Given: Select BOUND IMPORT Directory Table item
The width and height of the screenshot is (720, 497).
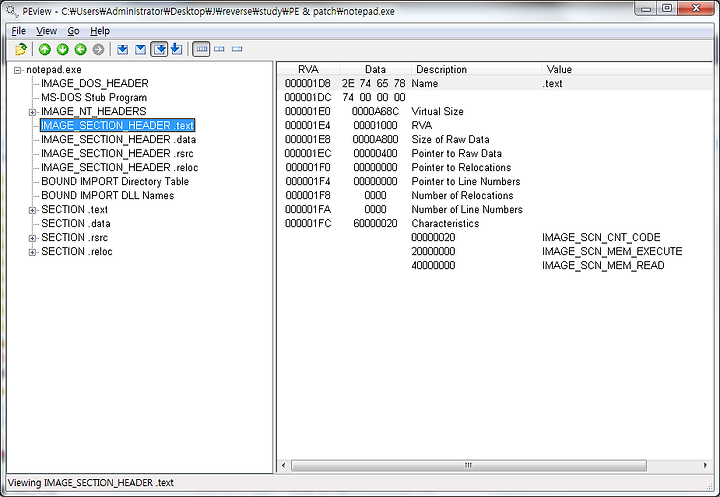Looking at the screenshot, I should [x=115, y=181].
